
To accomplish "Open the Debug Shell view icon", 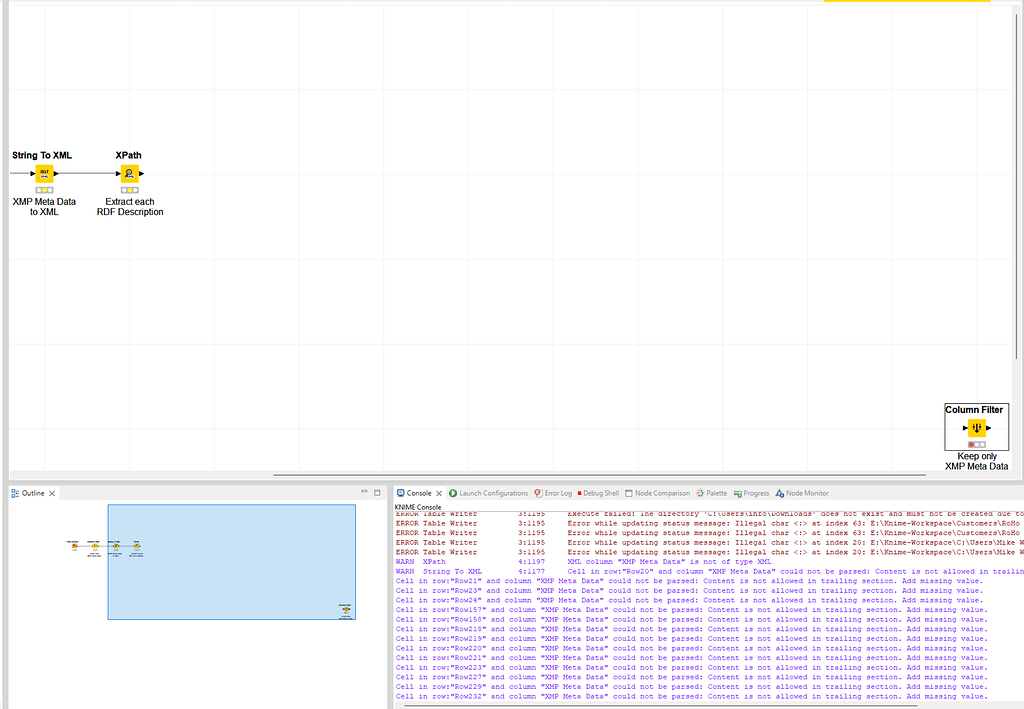I will [x=581, y=492].
